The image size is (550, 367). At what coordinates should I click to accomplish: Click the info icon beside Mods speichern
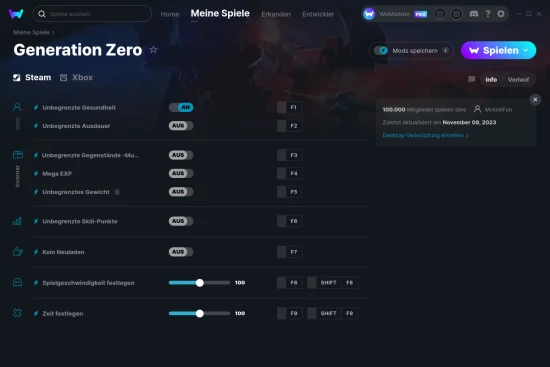445,50
